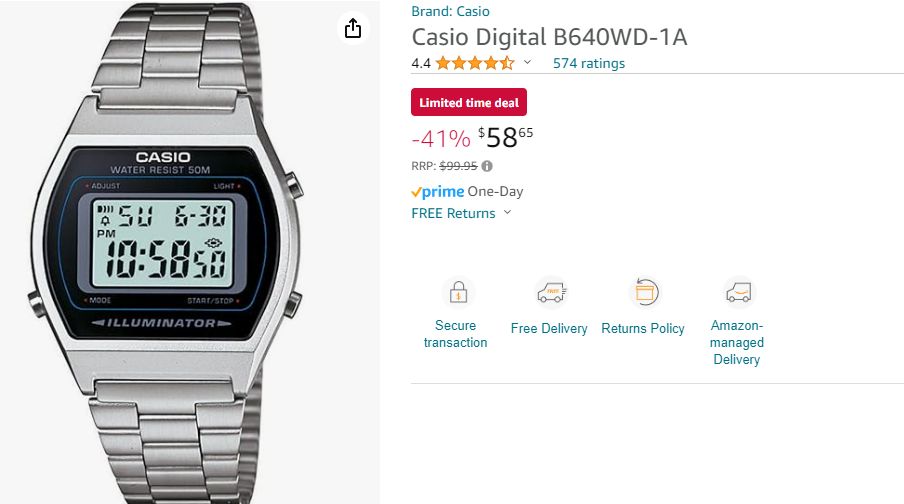Expand the FREE Returns chevron
Image resolution: width=904 pixels, height=504 pixels.
[x=507, y=212]
